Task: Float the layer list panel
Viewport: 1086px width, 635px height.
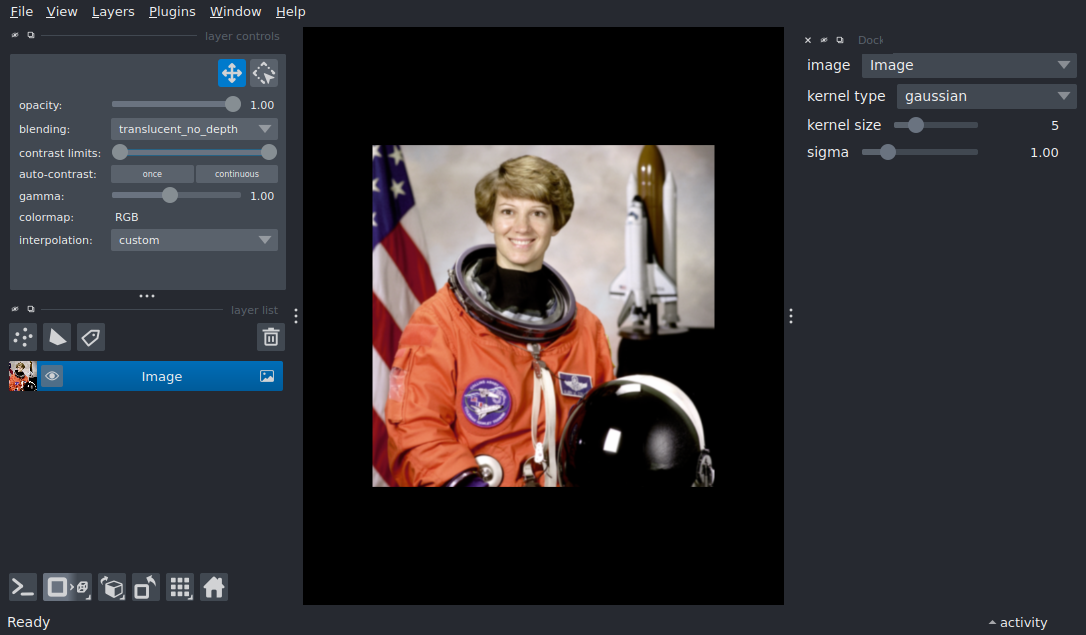Action: coord(30,309)
